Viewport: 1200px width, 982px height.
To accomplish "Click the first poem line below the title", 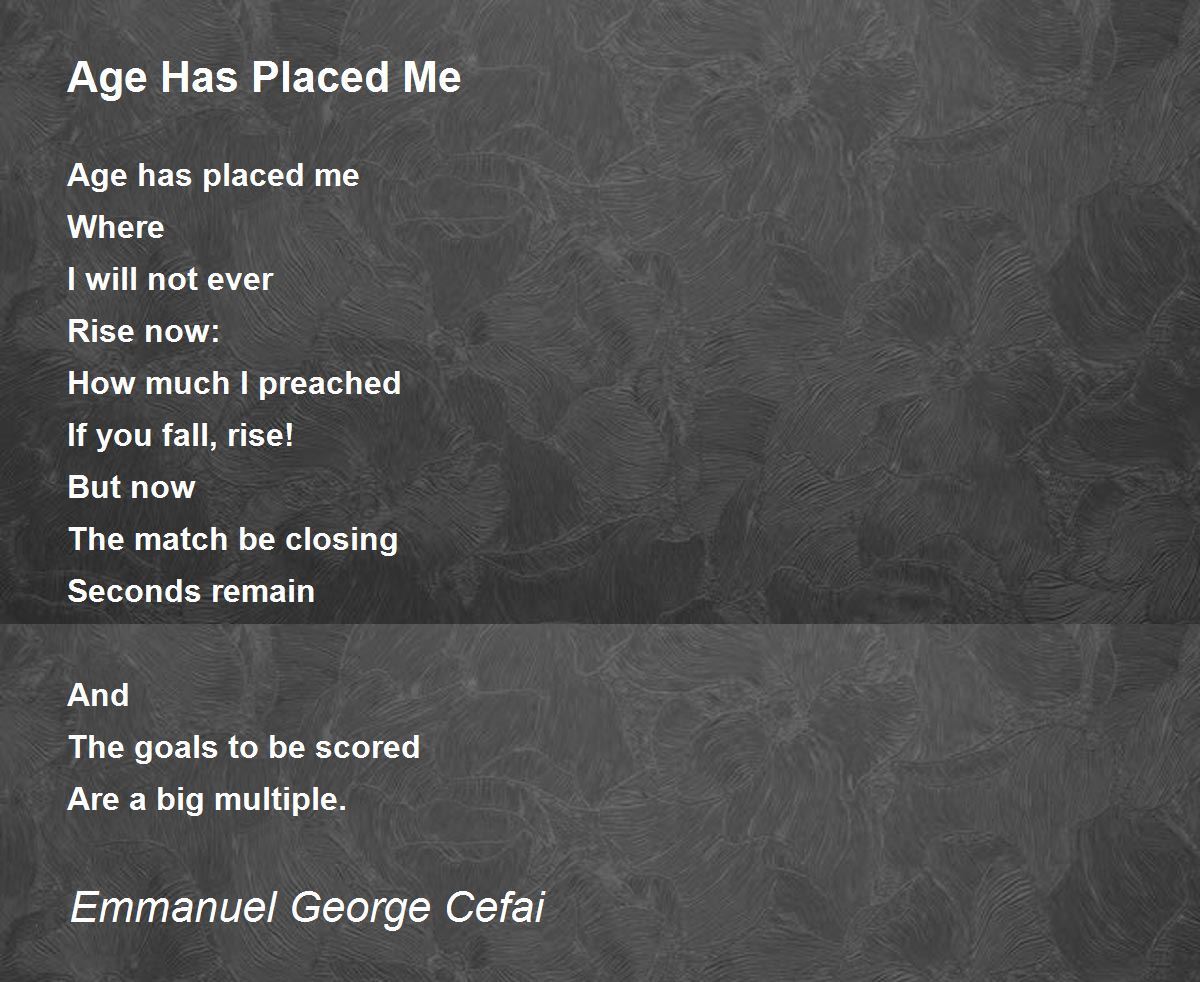I will pos(213,176).
